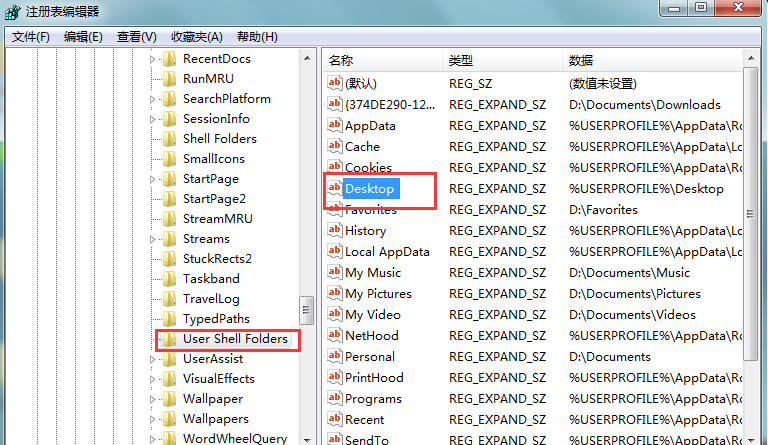Open the 帮助(H) menu
This screenshot has width=768, height=445.
(257, 37)
